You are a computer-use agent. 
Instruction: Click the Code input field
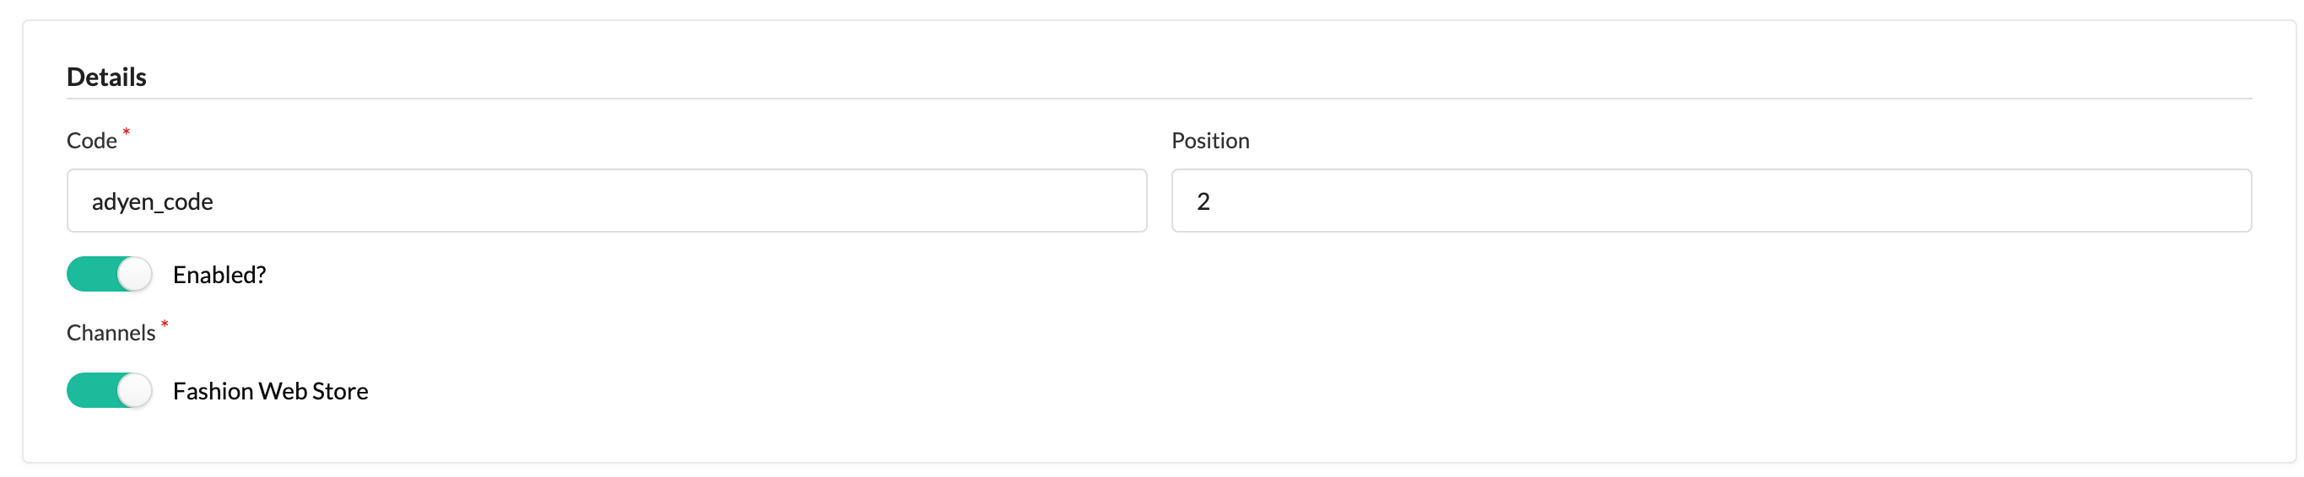606,201
